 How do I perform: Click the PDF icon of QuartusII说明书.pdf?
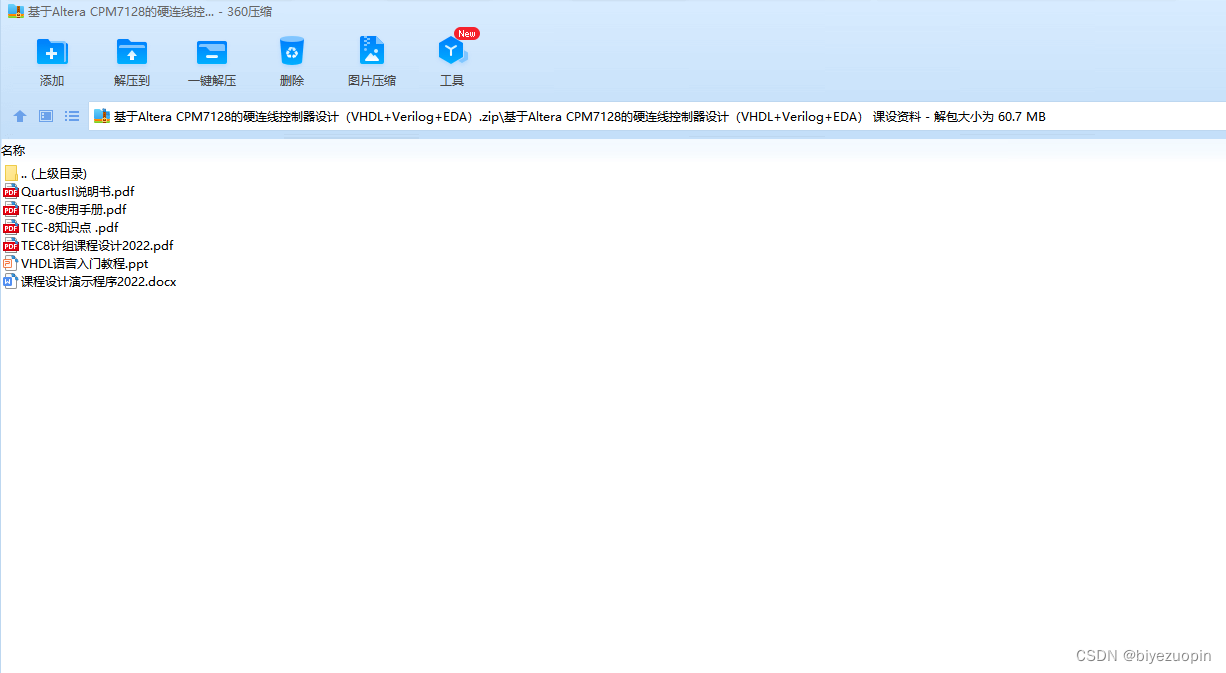pyautogui.click(x=11, y=191)
